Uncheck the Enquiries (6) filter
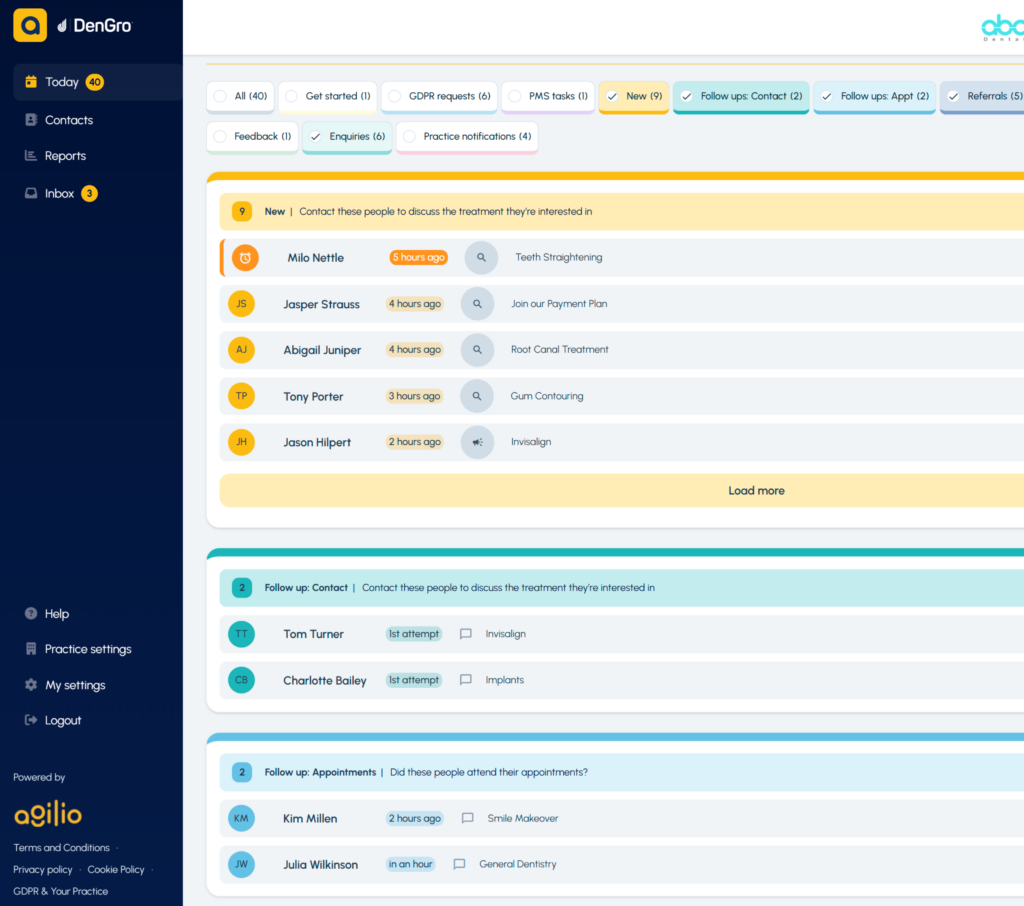 pos(347,137)
